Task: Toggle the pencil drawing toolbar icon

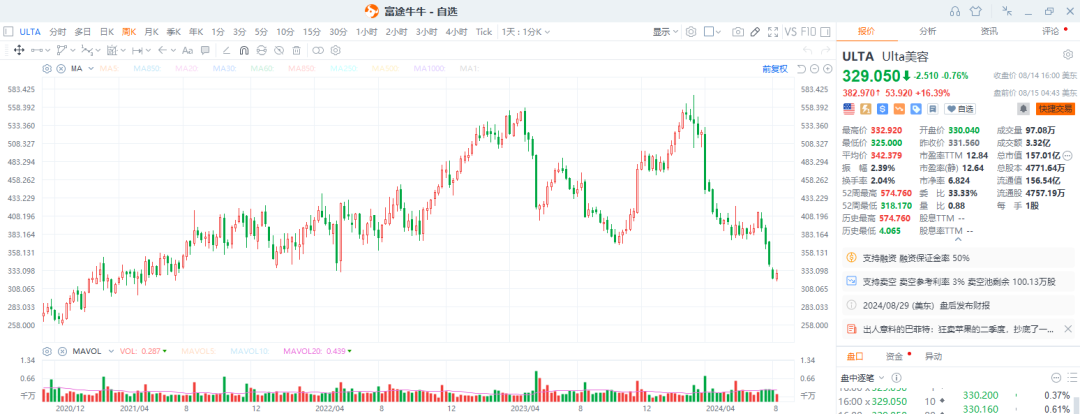Action: [755, 32]
